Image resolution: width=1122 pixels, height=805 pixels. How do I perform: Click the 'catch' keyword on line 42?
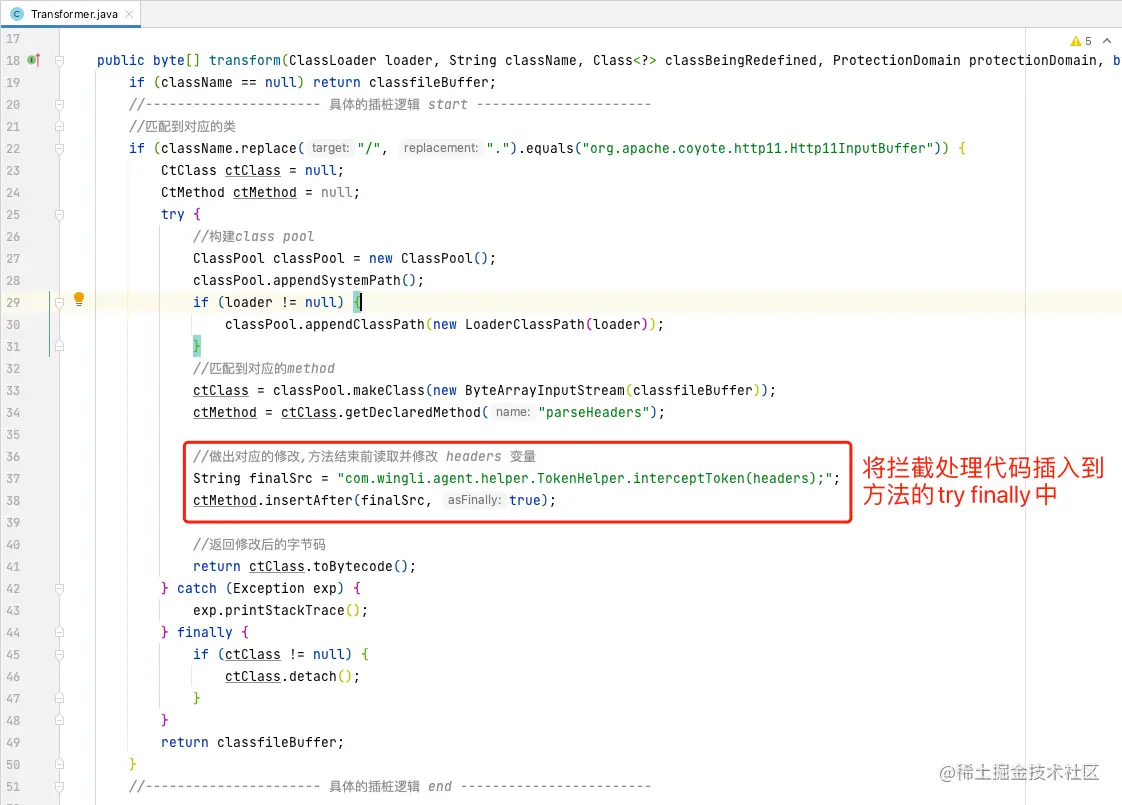[x=197, y=588]
